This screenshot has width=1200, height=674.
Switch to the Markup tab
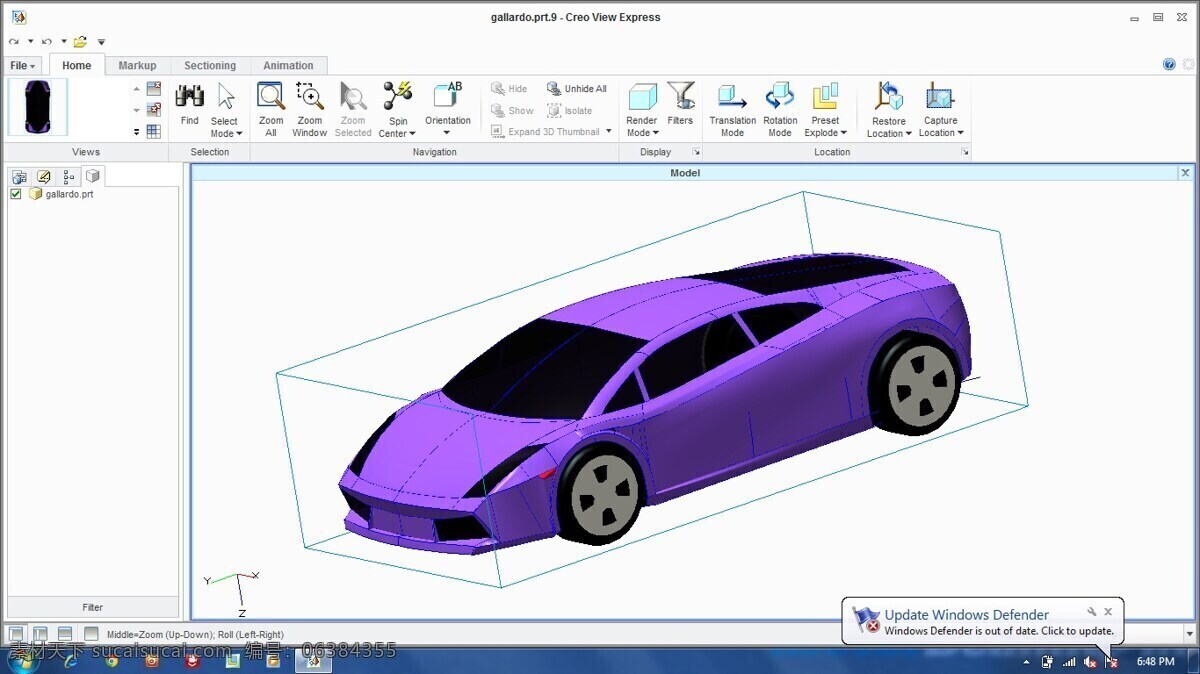coord(137,65)
